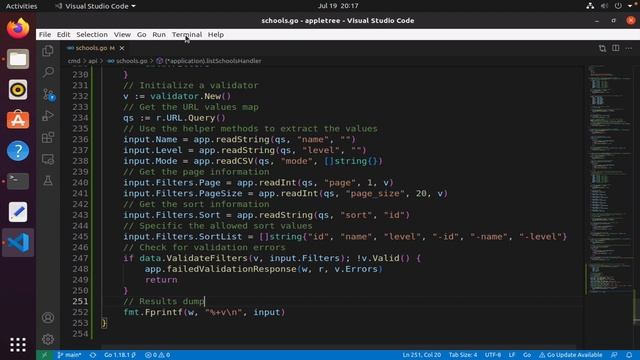This screenshot has width=640, height=360.
Task: Open Activities overview in top bar
Action: [x=22, y=6]
